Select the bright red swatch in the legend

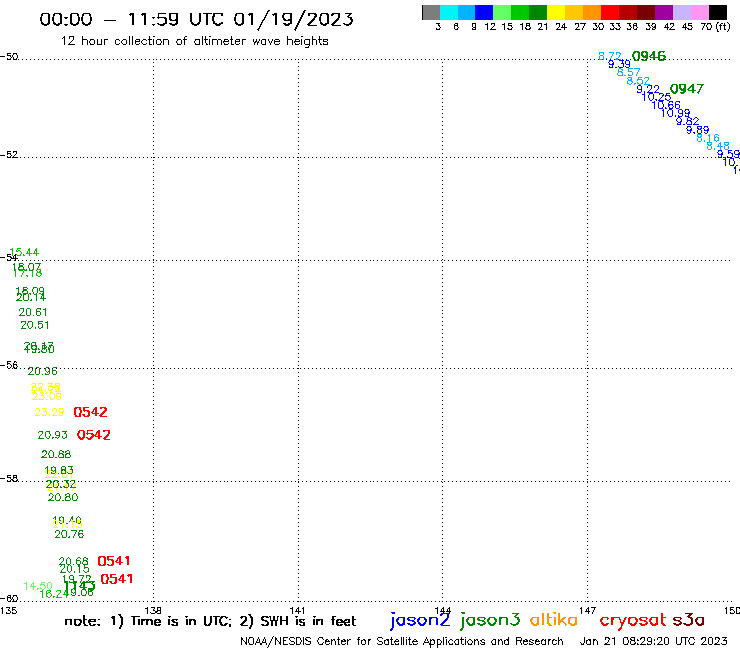point(609,12)
